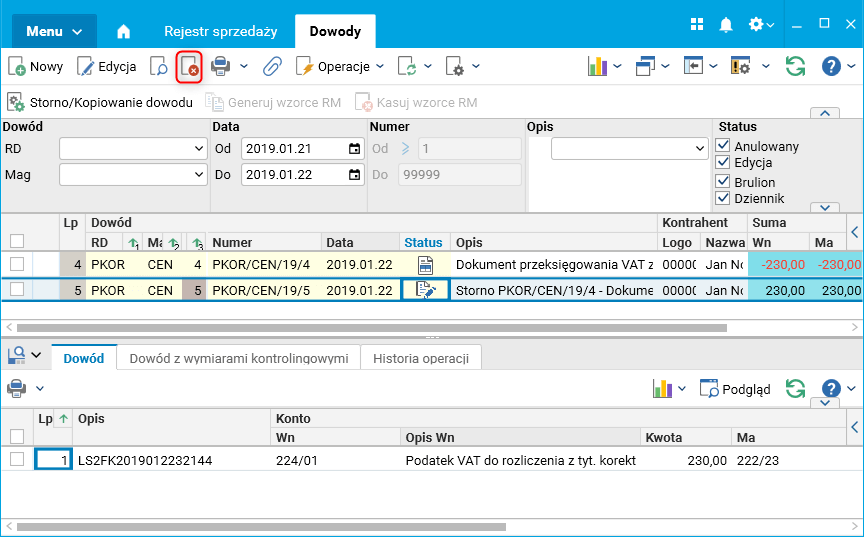The width and height of the screenshot is (864, 537).
Task: Click the cascading windows icon
Action: pyautogui.click(x=645, y=67)
